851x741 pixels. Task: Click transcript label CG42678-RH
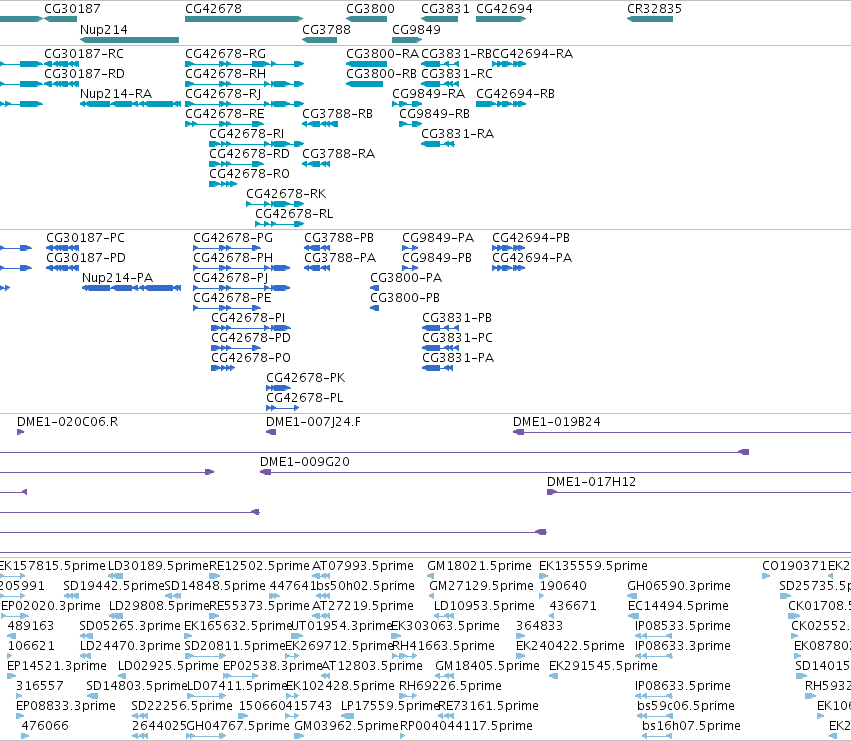point(225,74)
